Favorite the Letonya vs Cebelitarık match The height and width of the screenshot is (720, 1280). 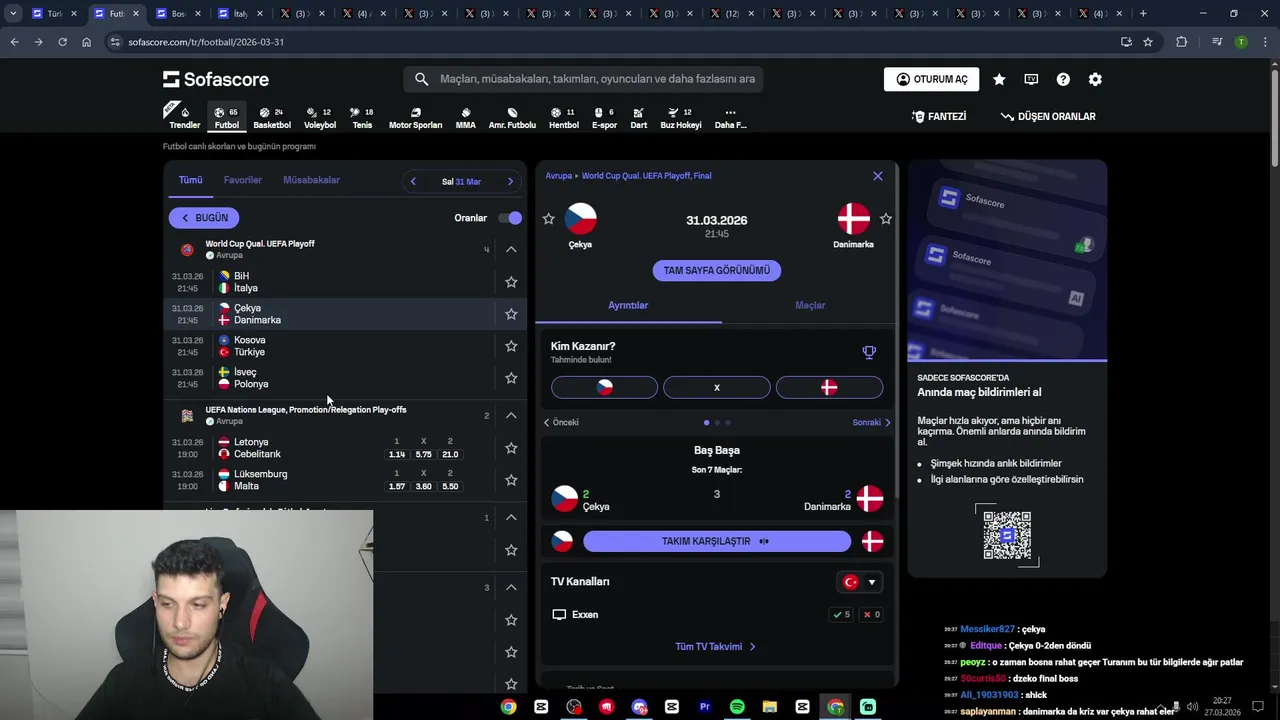(511, 448)
